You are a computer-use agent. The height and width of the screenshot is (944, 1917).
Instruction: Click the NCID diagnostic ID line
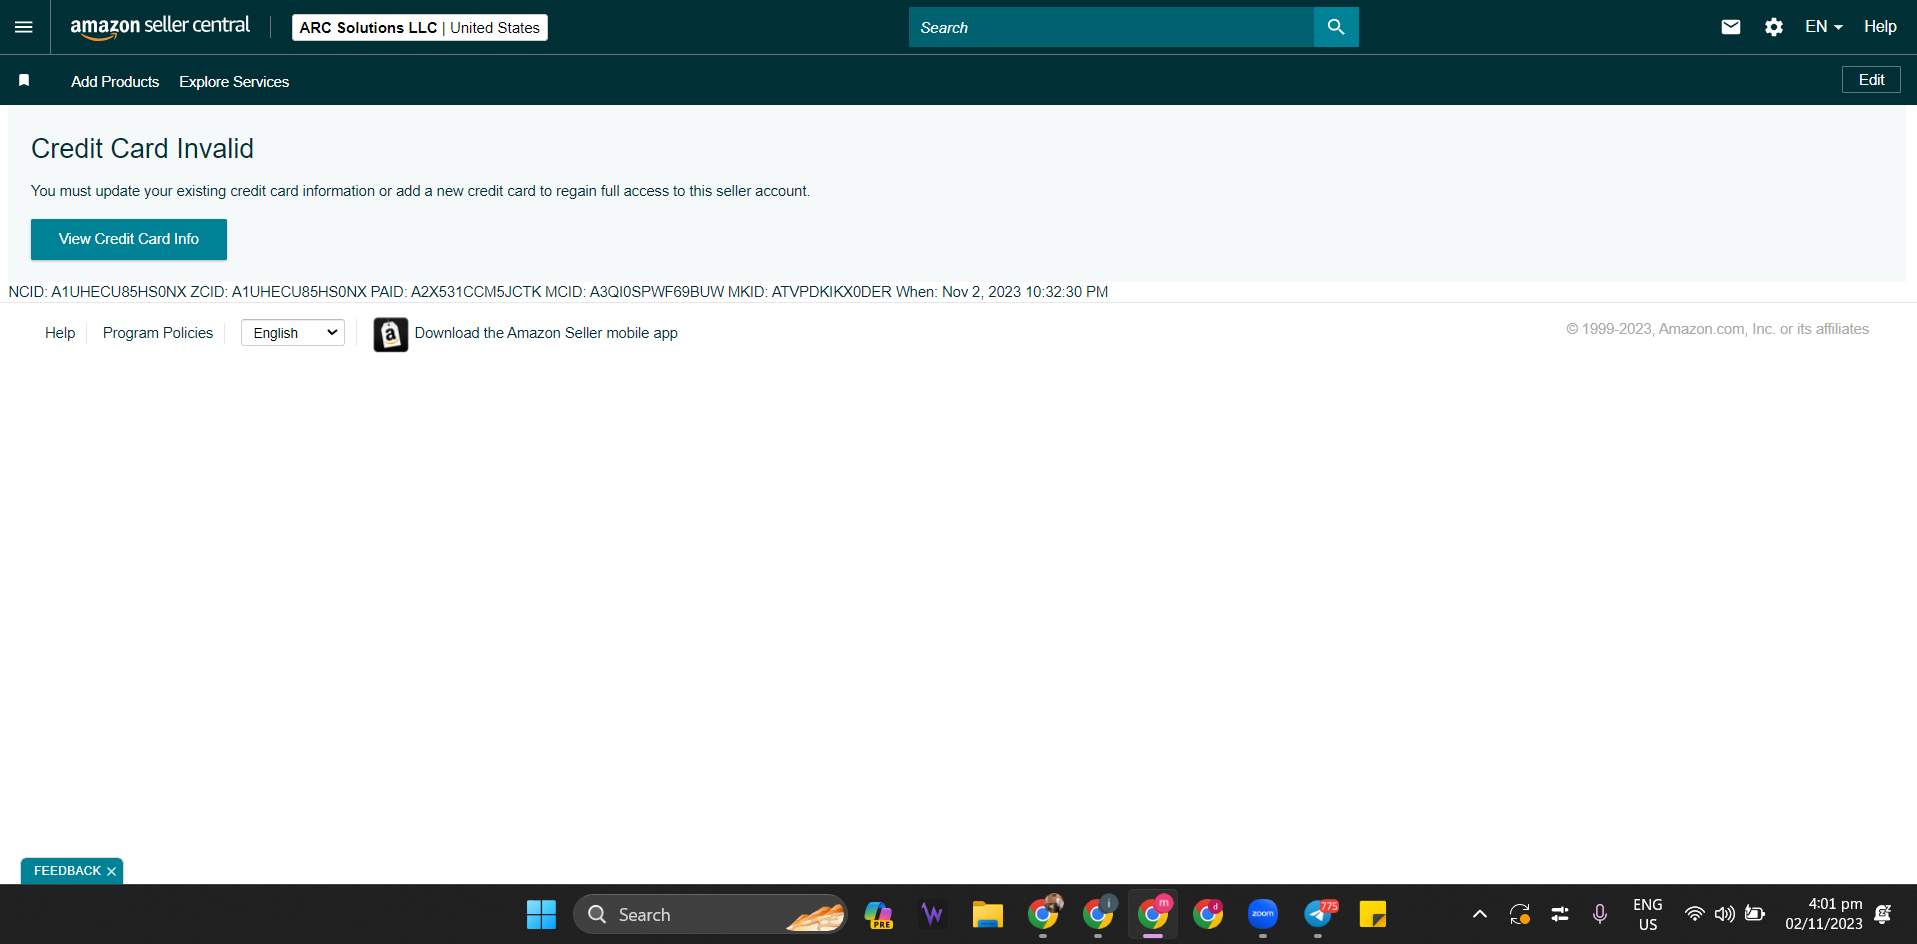[x=558, y=292]
